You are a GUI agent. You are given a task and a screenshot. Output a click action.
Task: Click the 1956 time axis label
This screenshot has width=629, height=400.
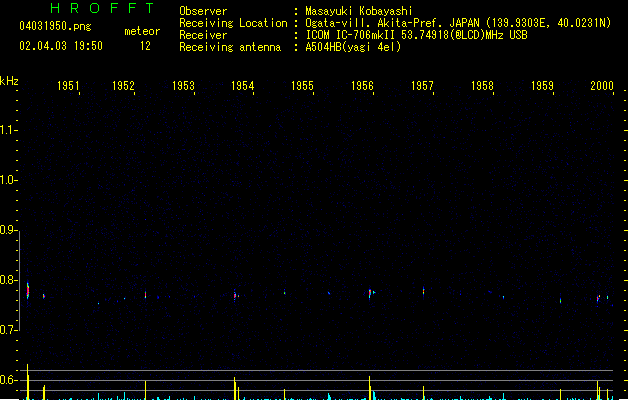pos(363,85)
